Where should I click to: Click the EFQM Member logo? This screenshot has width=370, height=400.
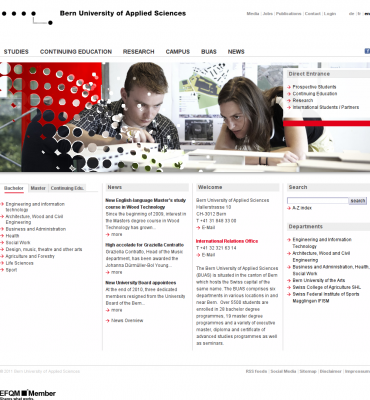[x=28, y=394]
